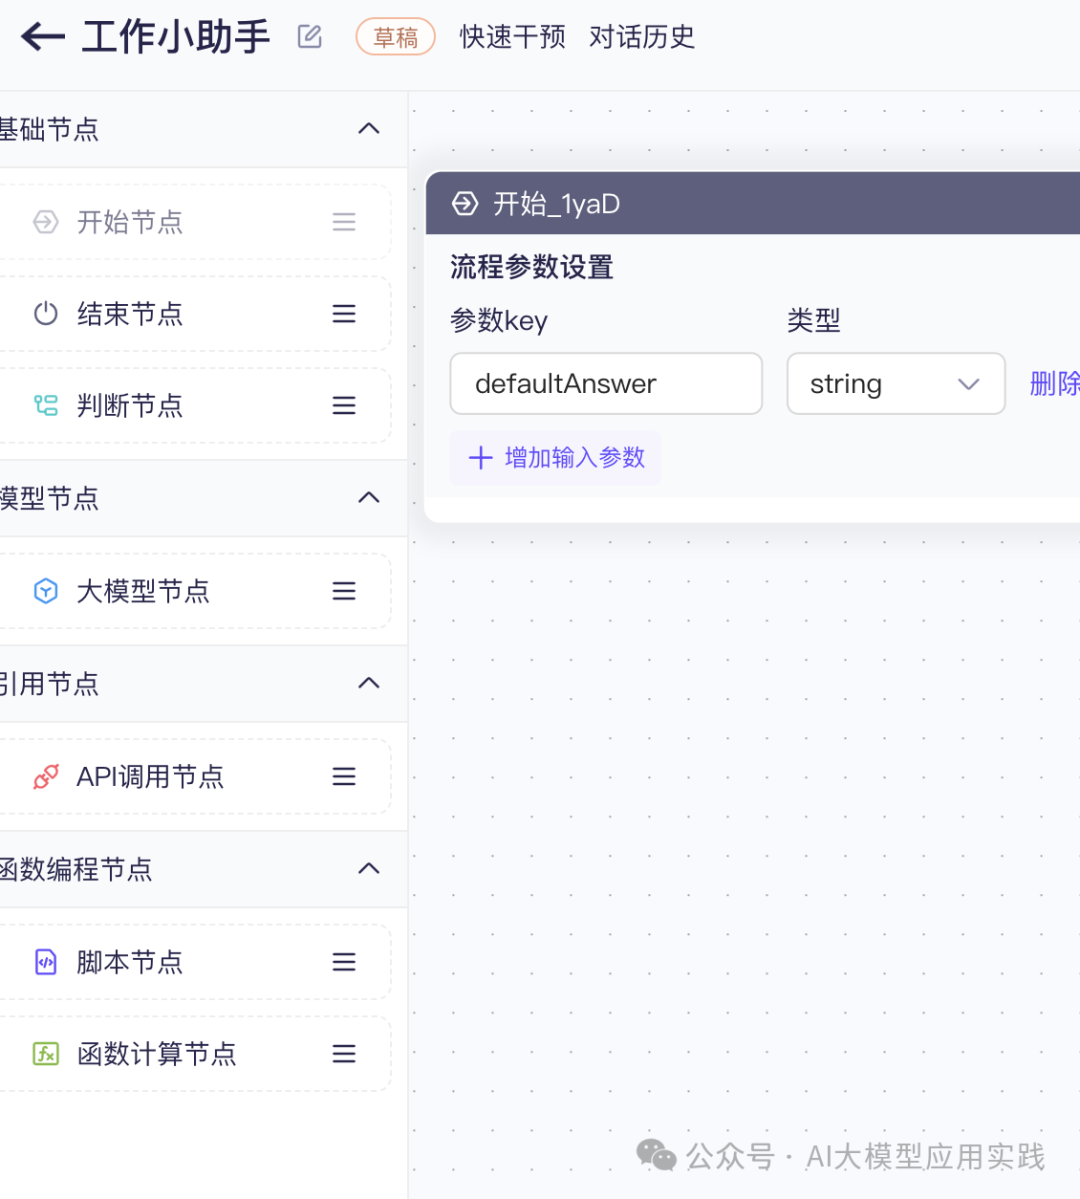Collapse the 引用节点 section
This screenshot has width=1080, height=1199.
click(x=369, y=684)
